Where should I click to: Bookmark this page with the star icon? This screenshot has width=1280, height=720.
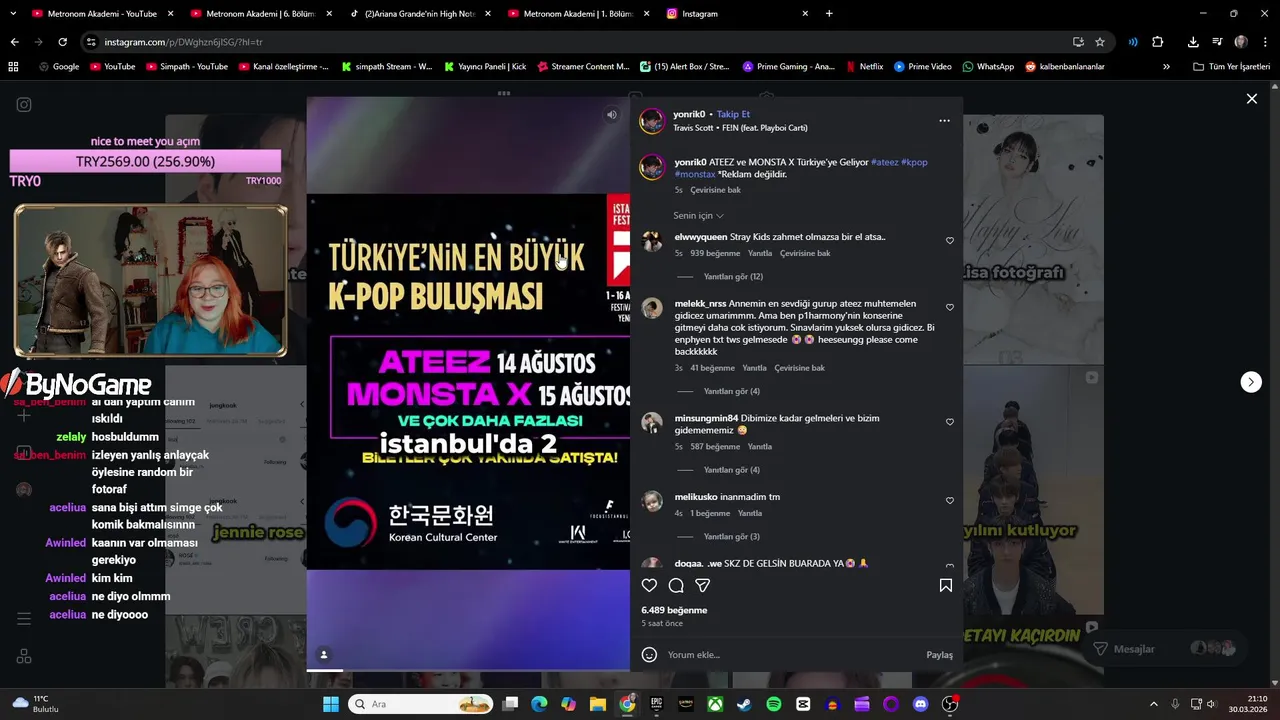(x=1100, y=42)
